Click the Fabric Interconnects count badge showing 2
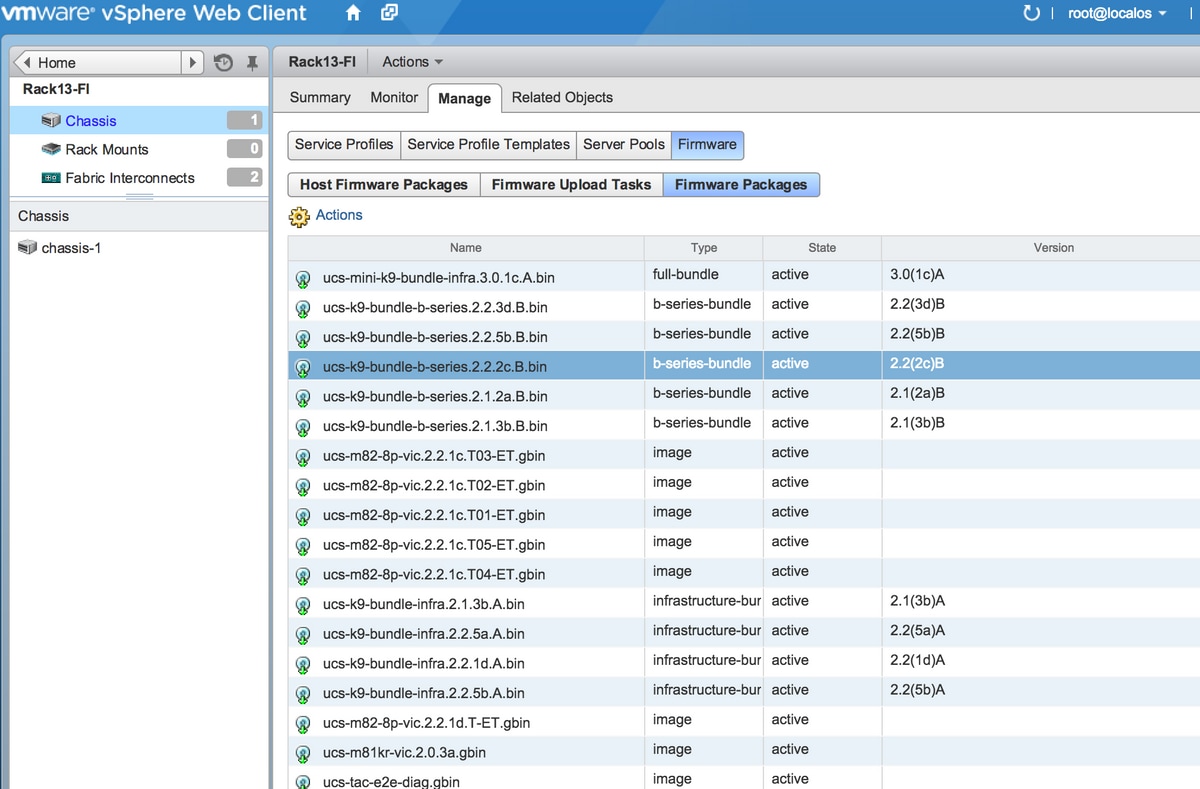 tap(244, 178)
